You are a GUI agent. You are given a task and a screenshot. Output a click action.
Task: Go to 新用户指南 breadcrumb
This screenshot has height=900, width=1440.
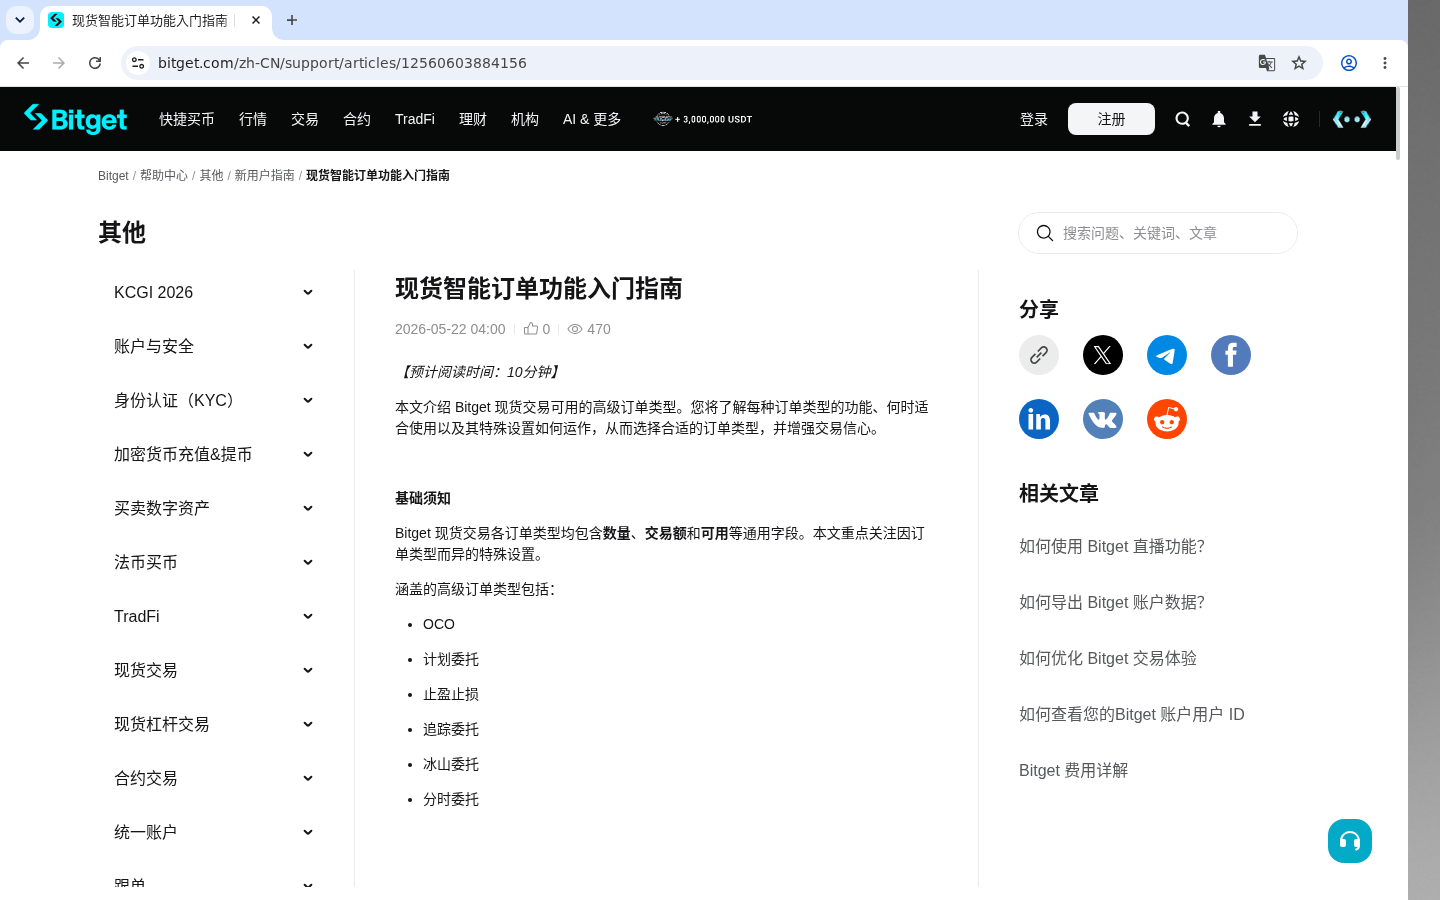pos(264,175)
